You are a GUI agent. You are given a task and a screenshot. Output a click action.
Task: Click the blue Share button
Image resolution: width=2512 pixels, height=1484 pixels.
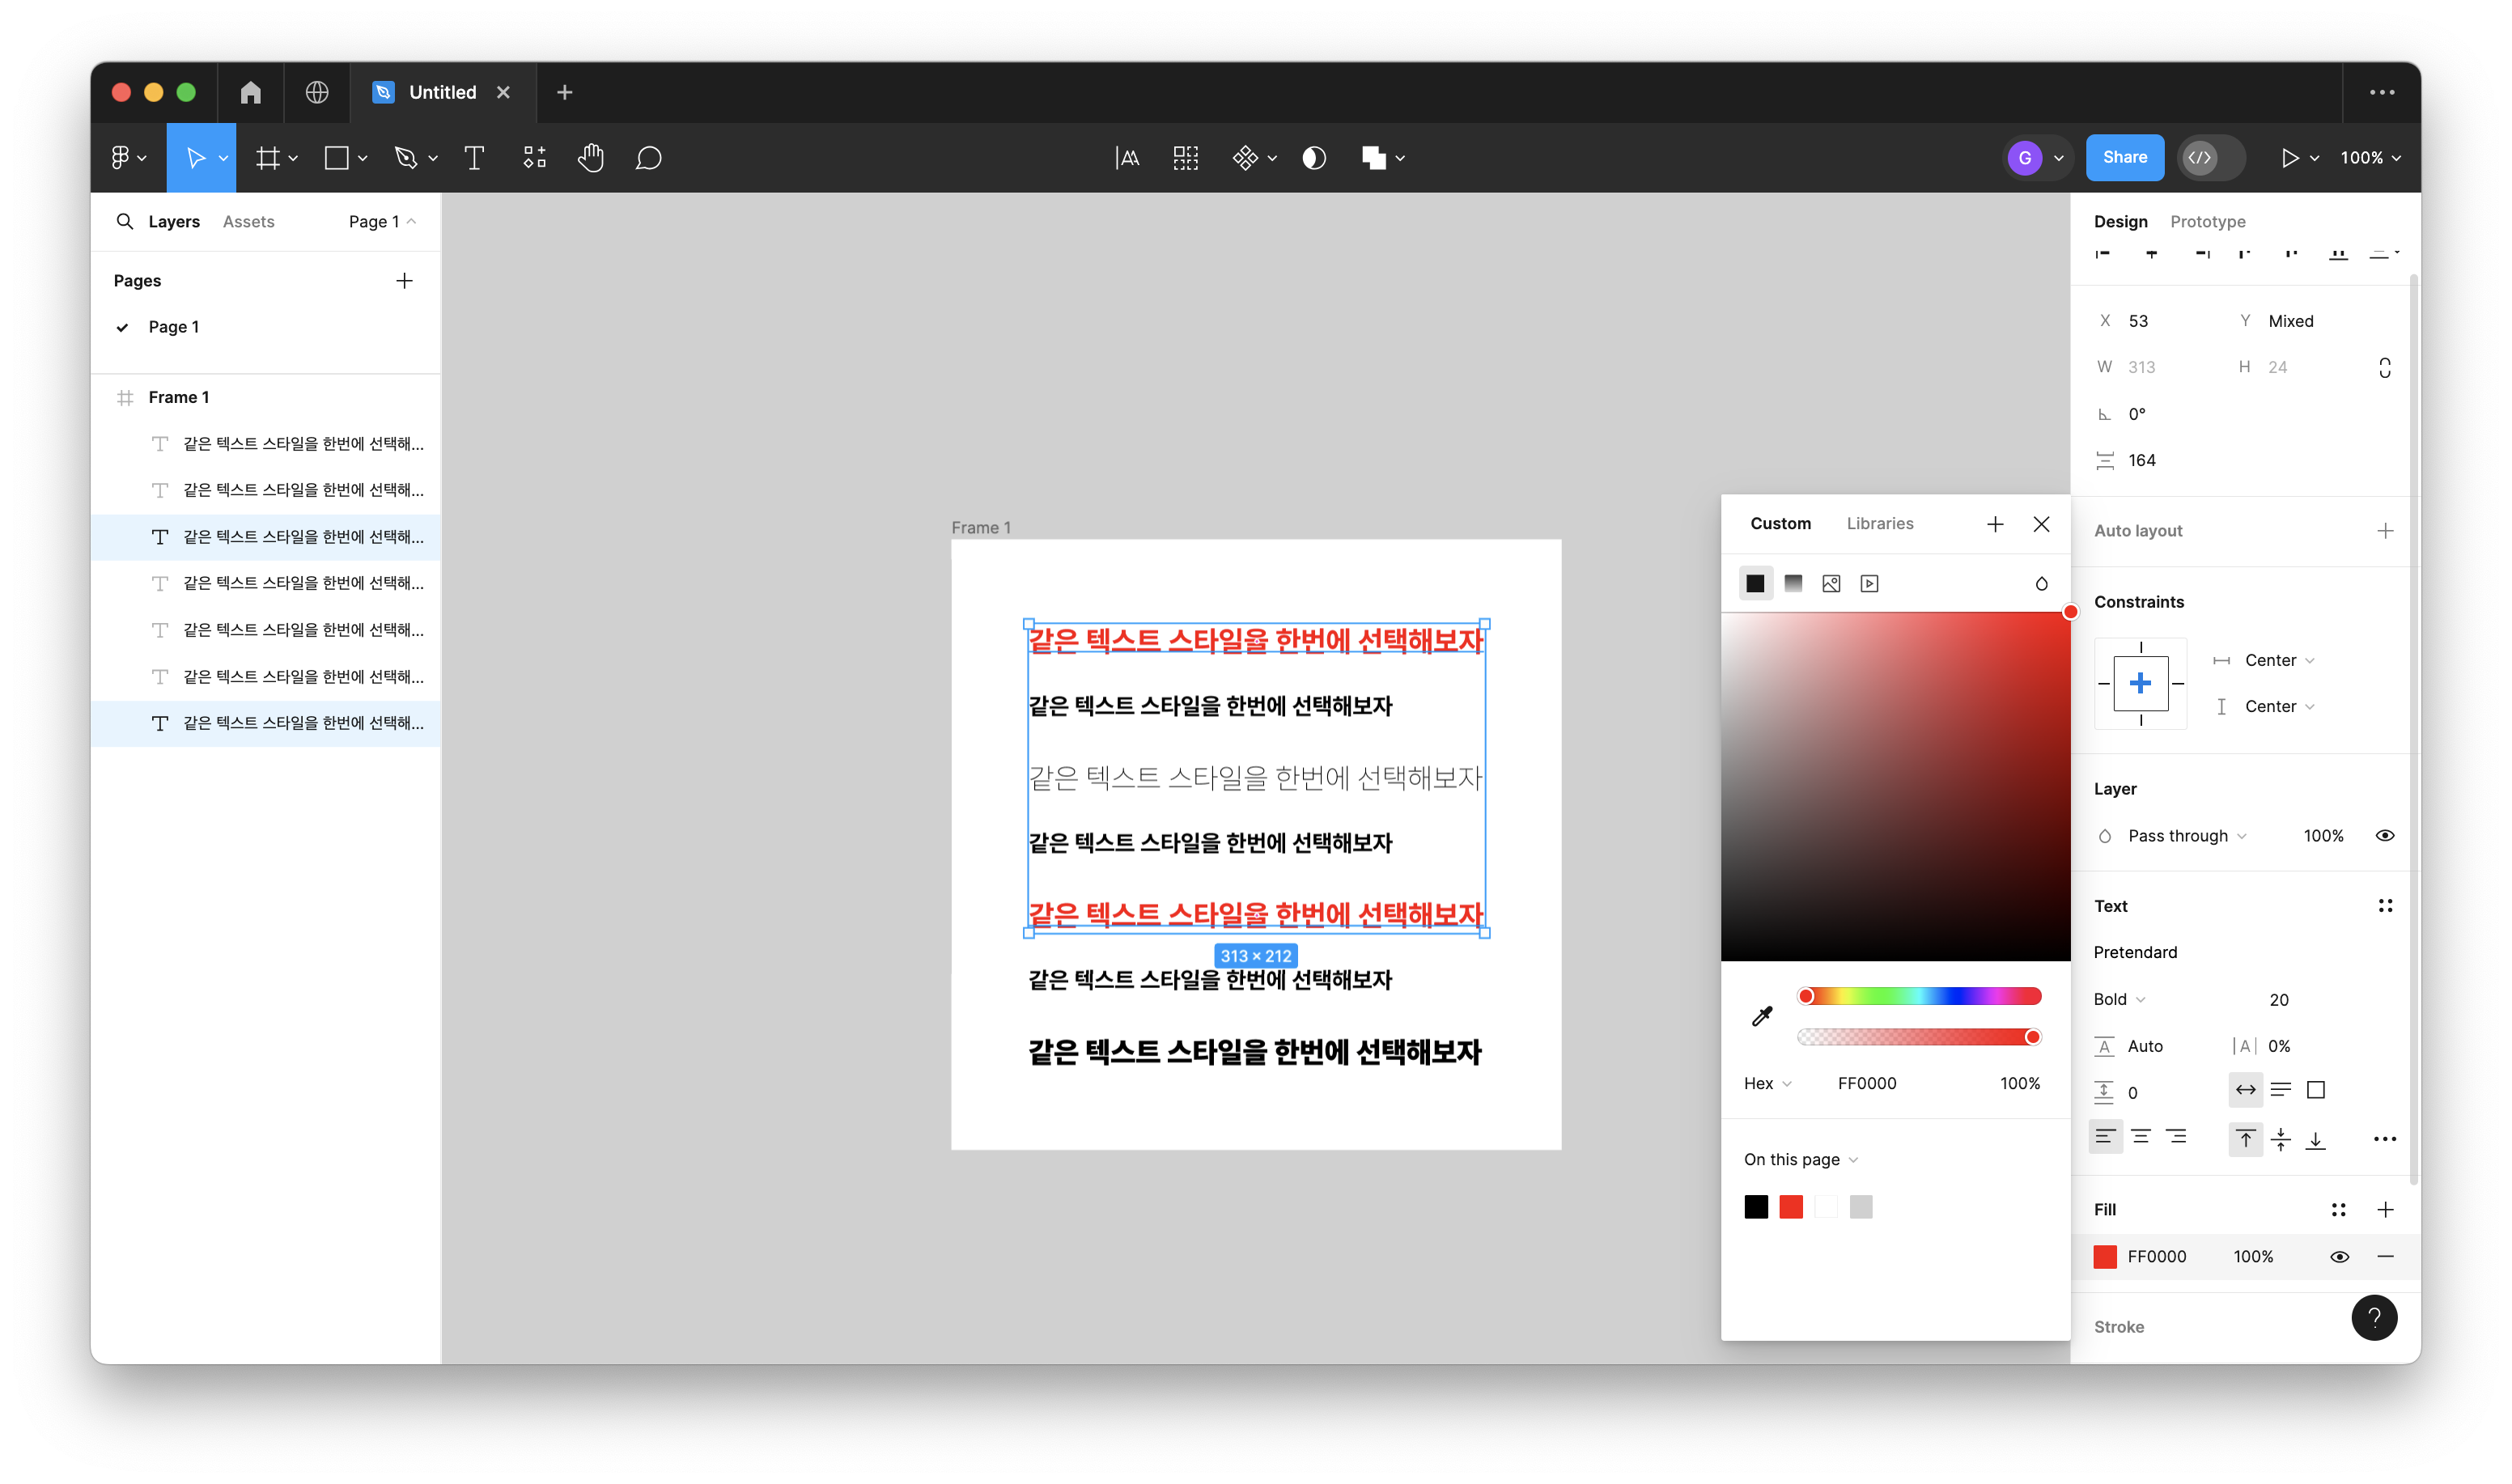2124,158
